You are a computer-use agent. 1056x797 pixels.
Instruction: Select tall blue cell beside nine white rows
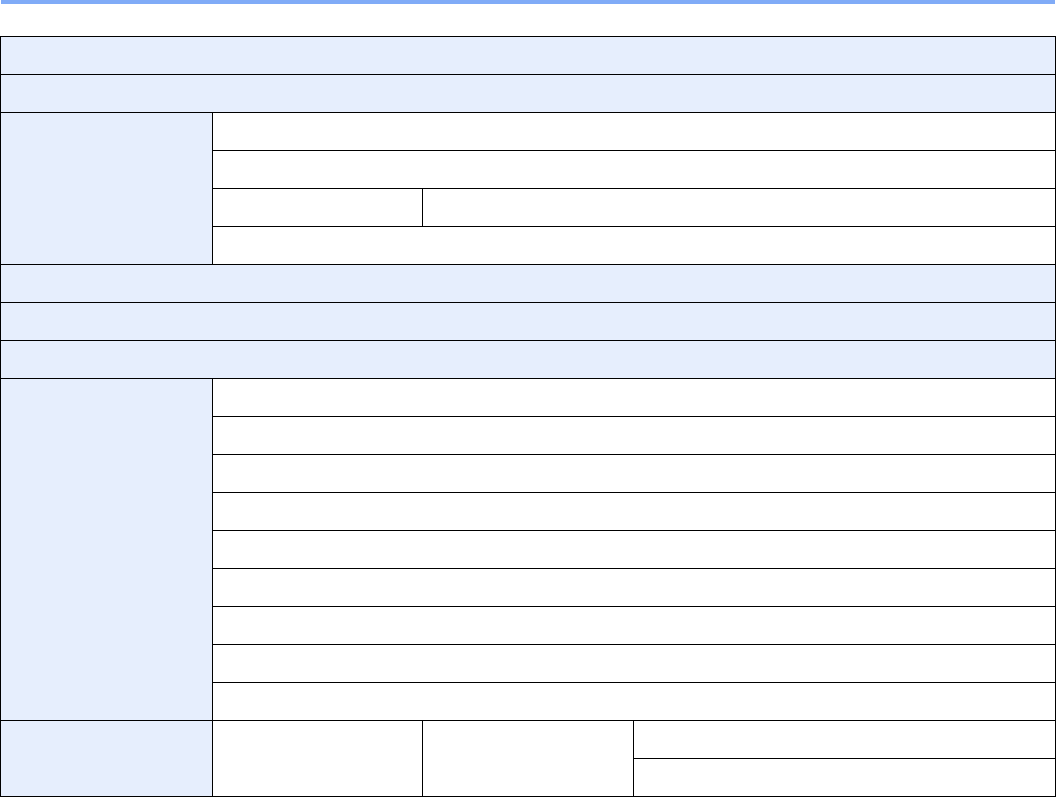point(107,549)
